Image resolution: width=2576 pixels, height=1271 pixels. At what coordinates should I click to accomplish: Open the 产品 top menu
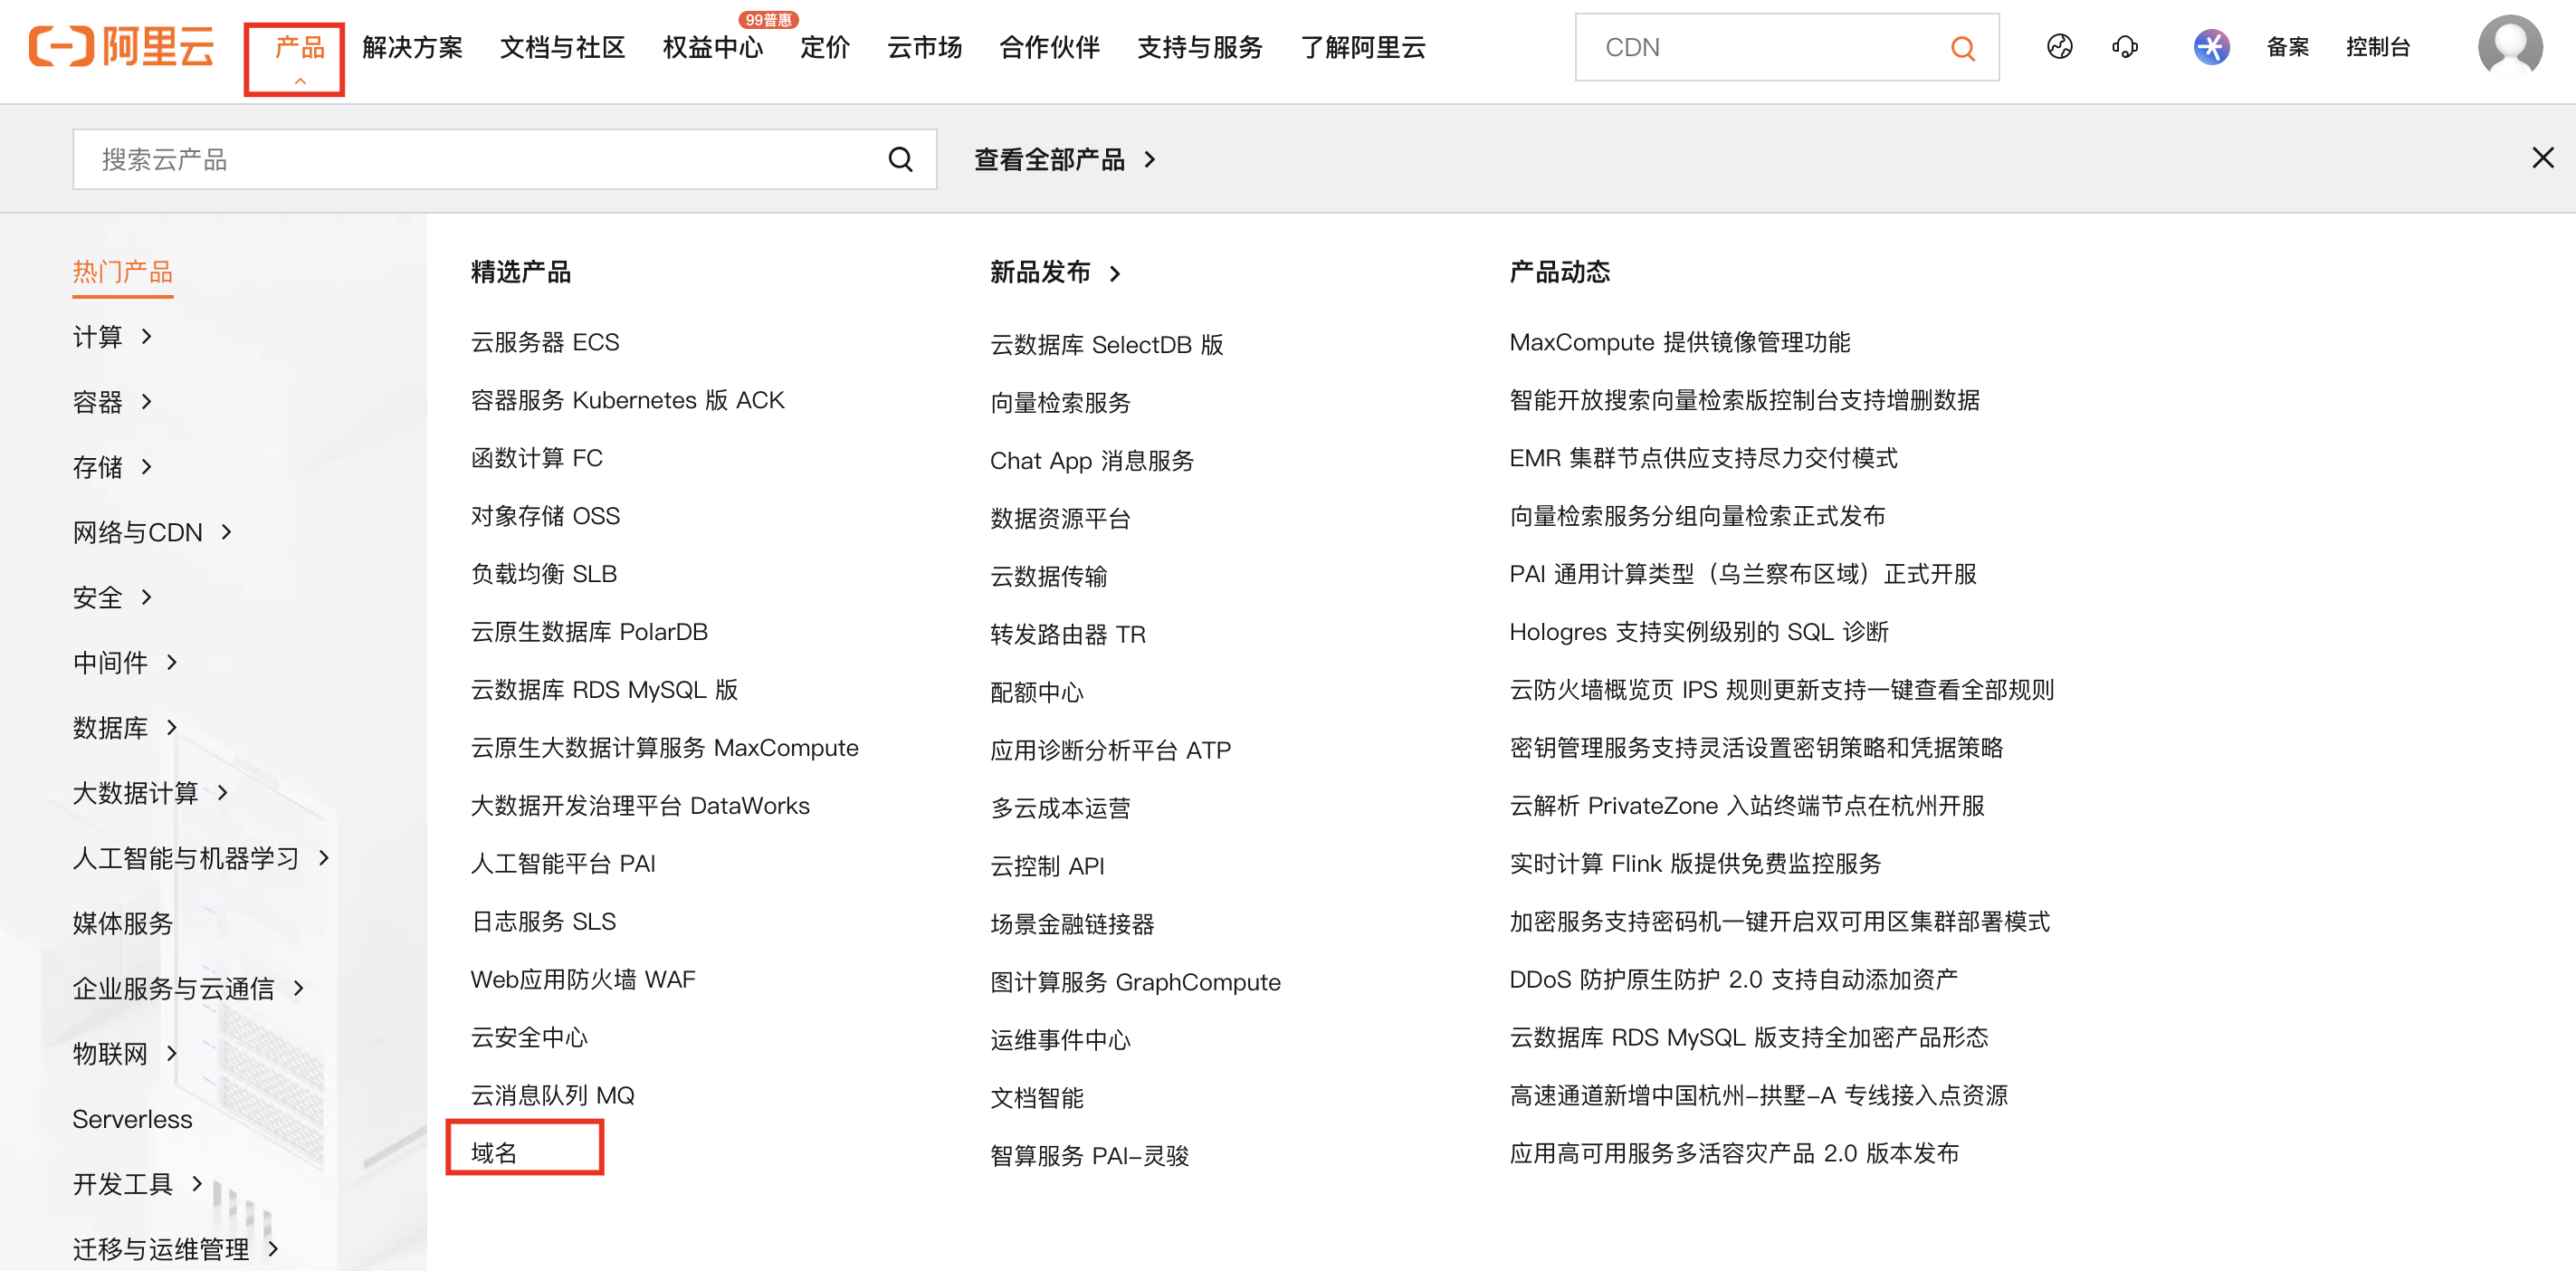(x=299, y=47)
